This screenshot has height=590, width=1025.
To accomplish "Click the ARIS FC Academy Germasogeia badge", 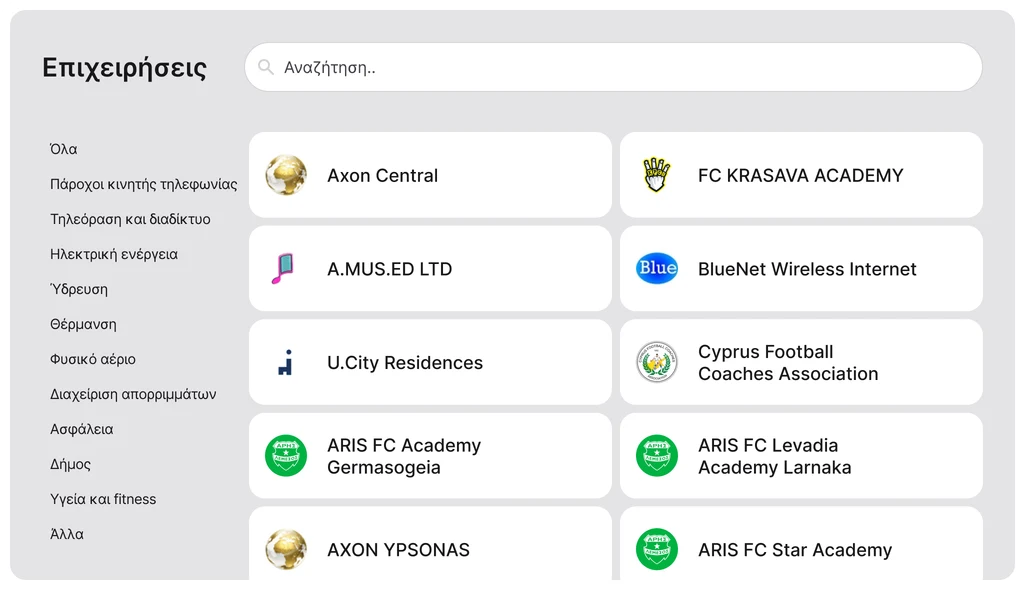I will point(286,456).
